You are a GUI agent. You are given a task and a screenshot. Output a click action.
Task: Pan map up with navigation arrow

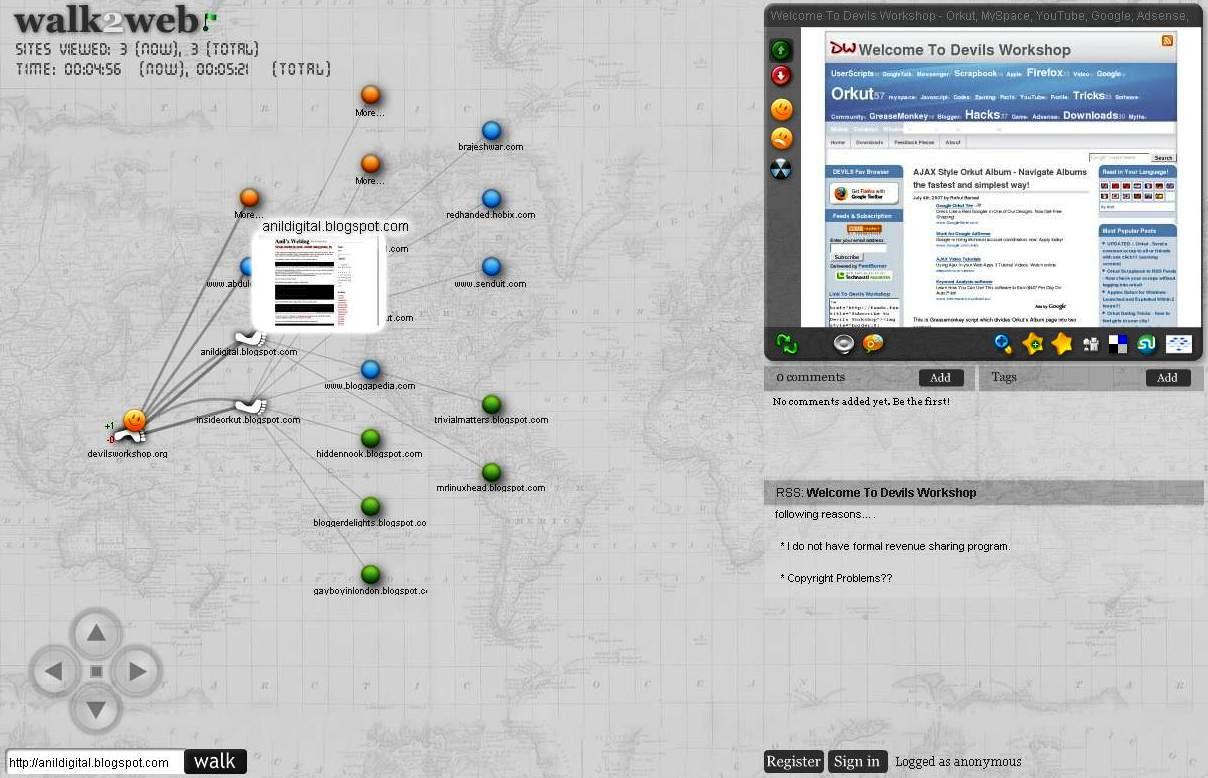coord(96,632)
